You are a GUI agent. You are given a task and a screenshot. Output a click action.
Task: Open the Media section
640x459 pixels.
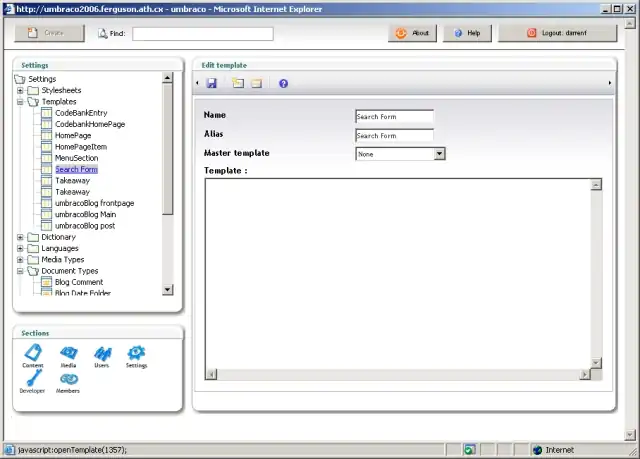tap(68, 353)
